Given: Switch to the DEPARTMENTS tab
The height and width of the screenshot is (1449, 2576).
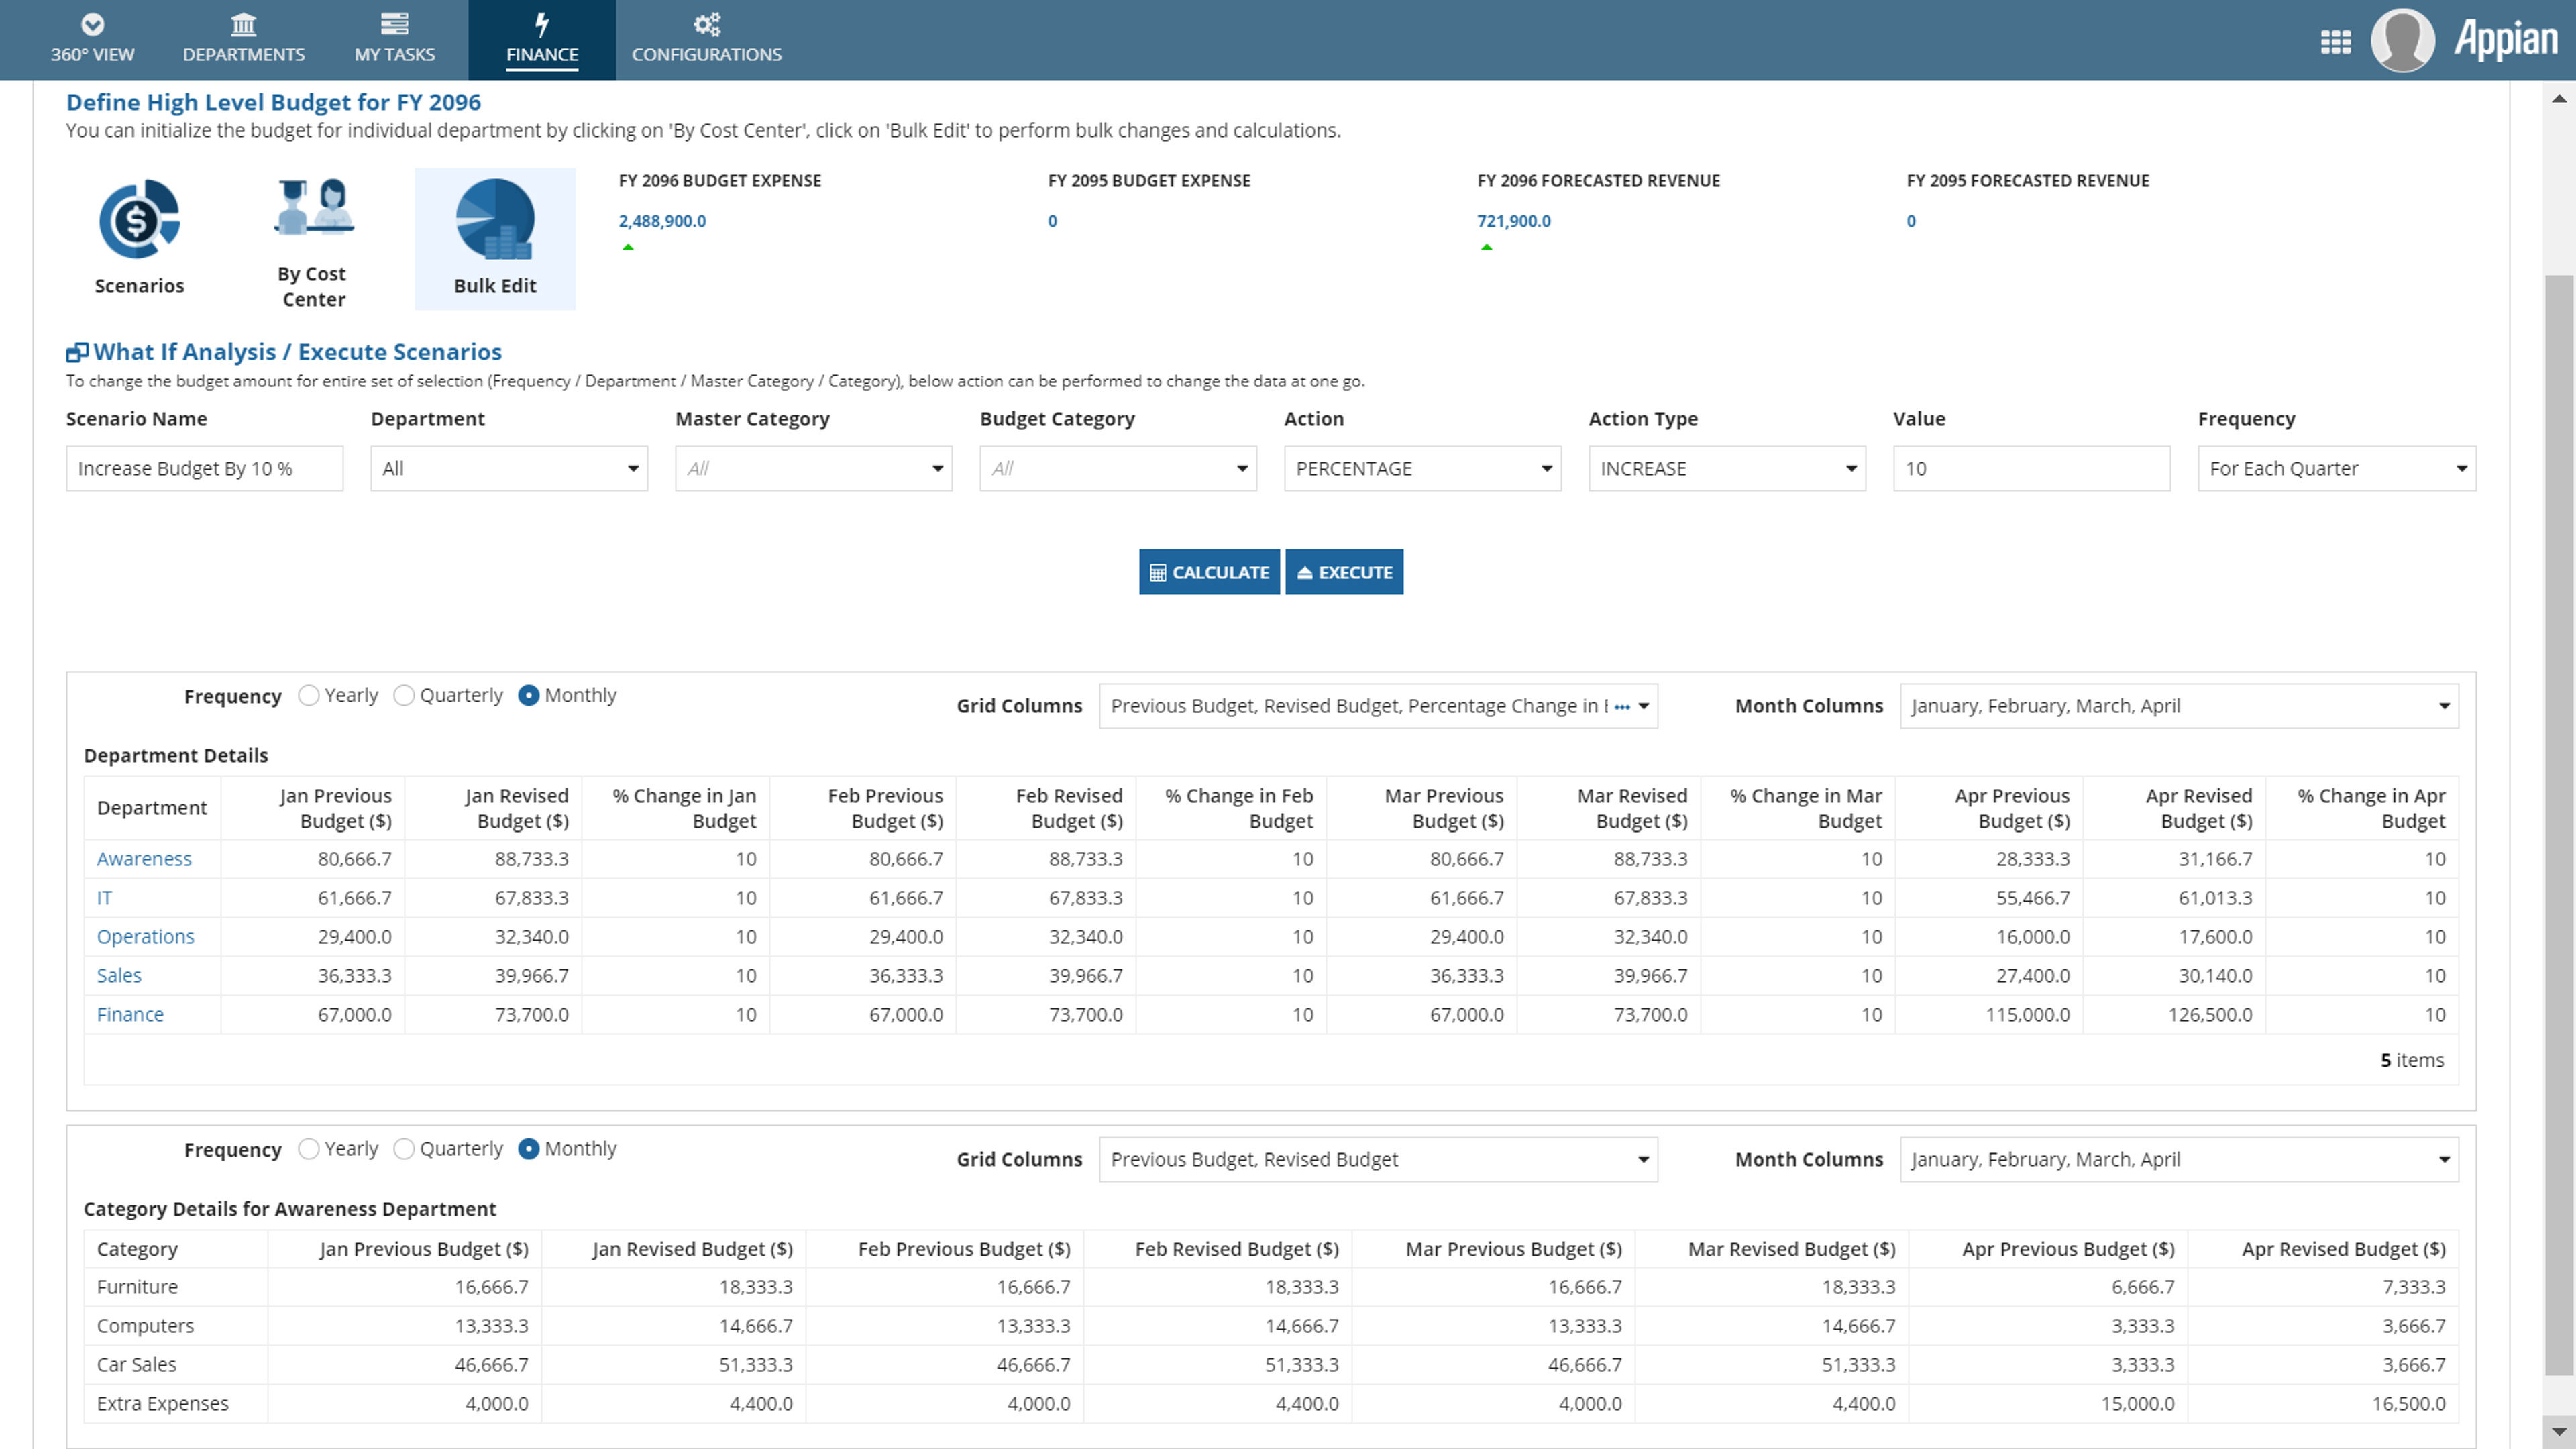Looking at the screenshot, I should click(x=243, y=40).
